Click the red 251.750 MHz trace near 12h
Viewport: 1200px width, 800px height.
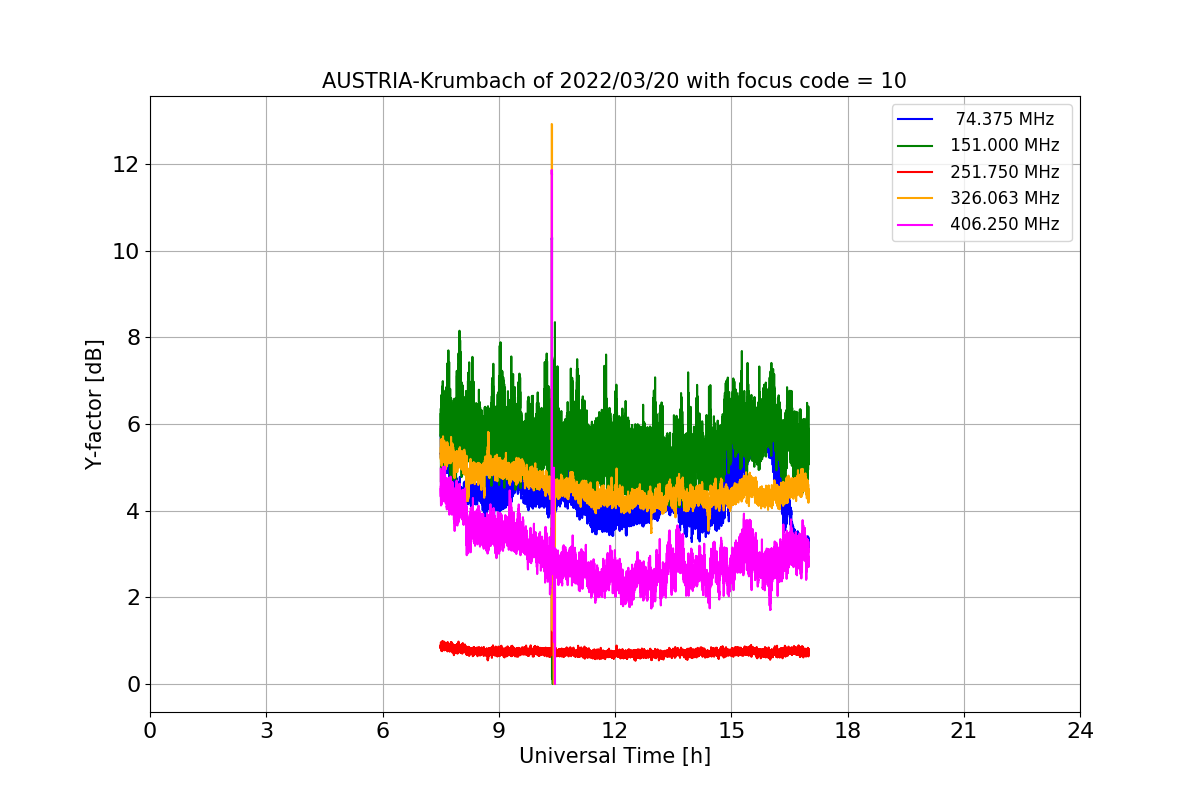[x=615, y=653]
